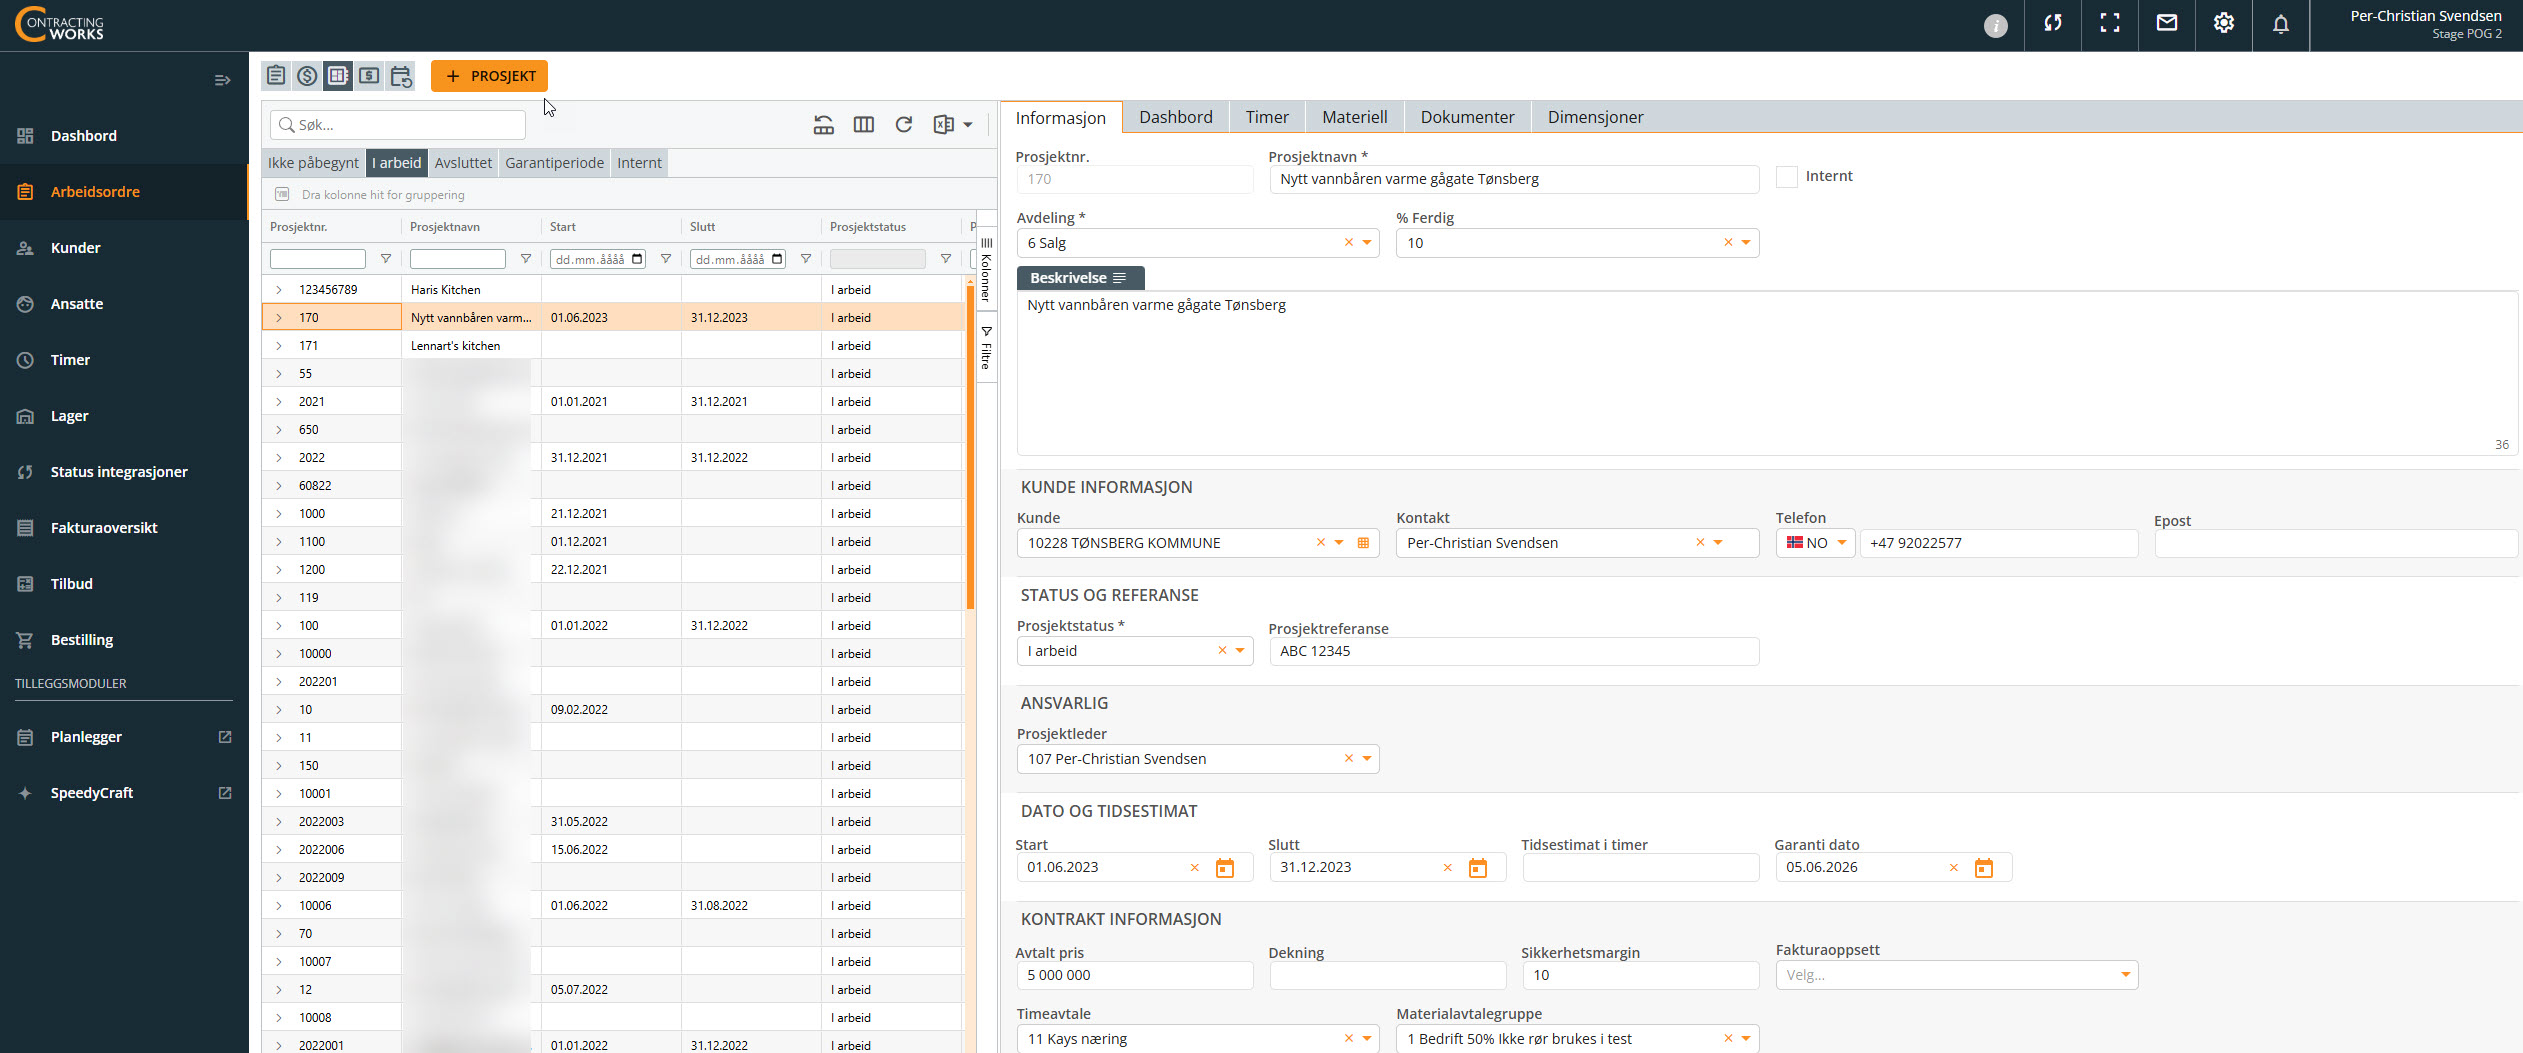2523x1053 pixels.
Task: Open the Prosjektstatus dropdown
Action: pyautogui.click(x=1240, y=651)
